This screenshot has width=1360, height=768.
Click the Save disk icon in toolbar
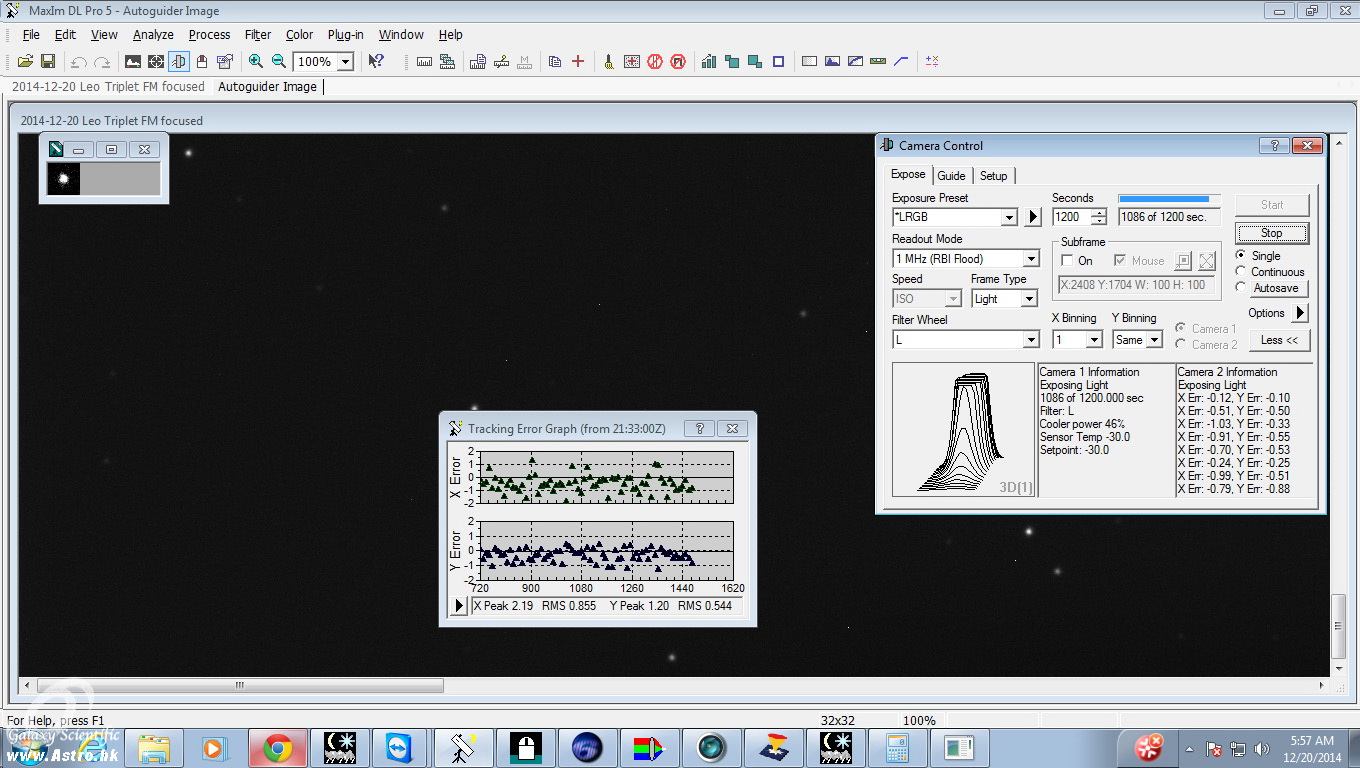tap(47, 61)
